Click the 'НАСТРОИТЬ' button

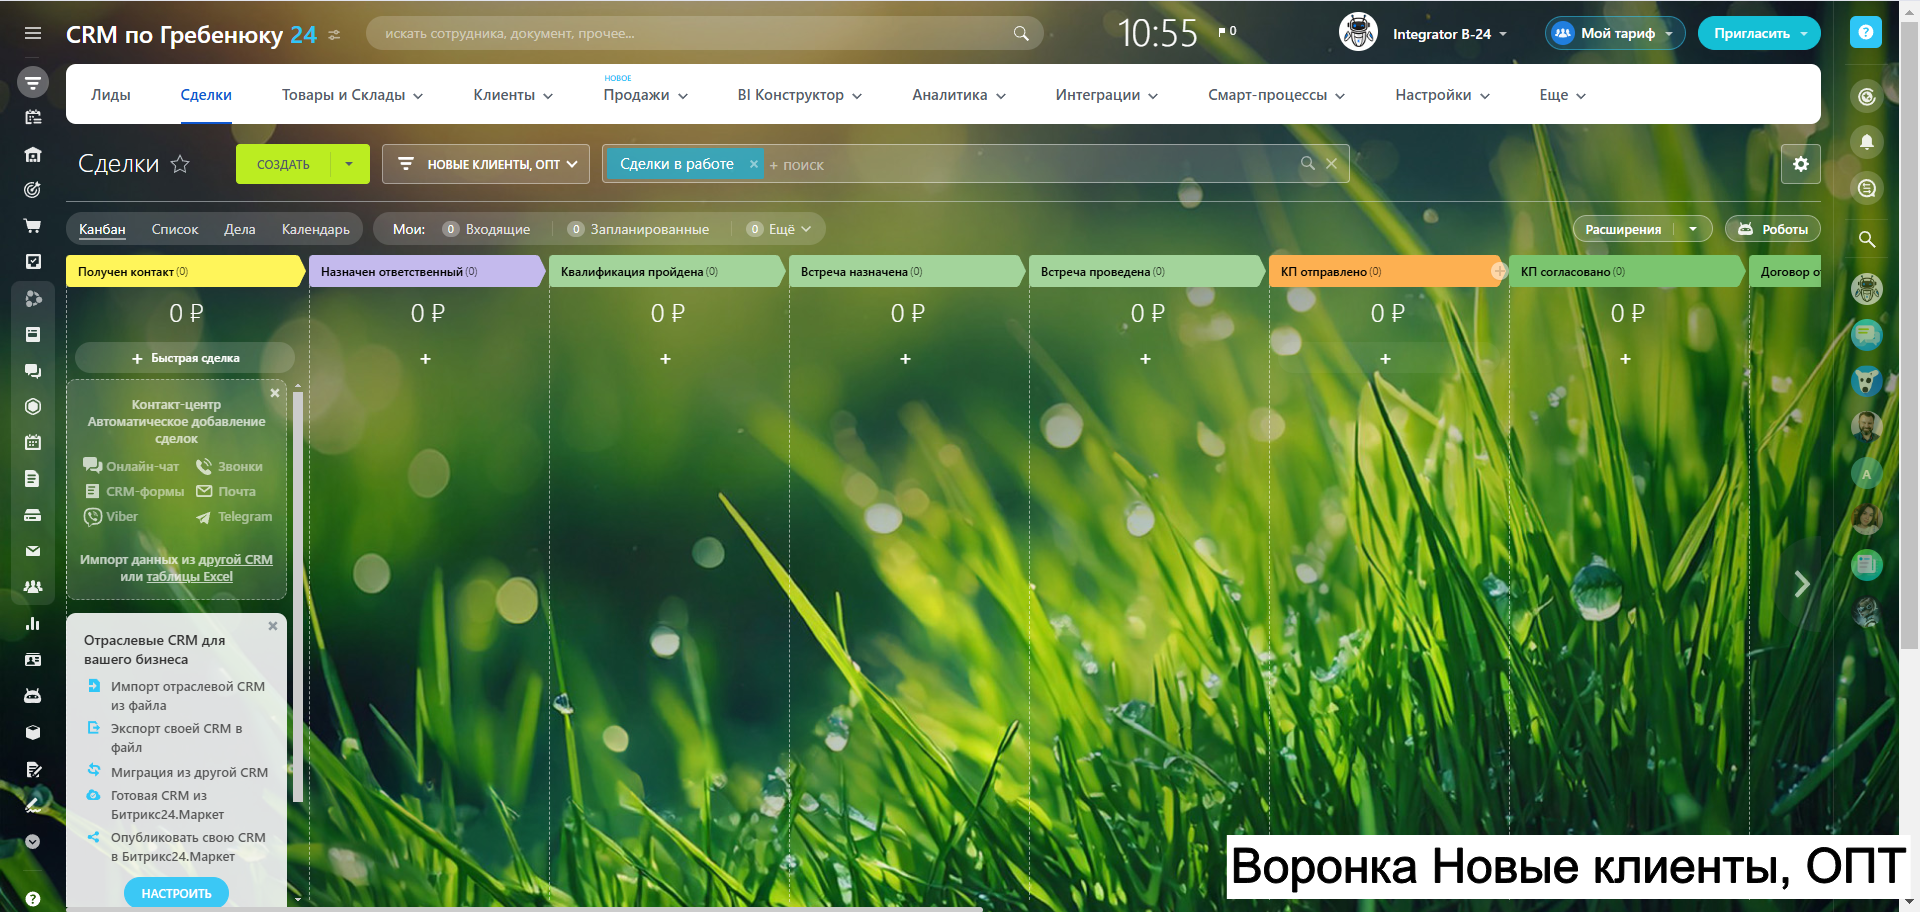pyautogui.click(x=176, y=893)
